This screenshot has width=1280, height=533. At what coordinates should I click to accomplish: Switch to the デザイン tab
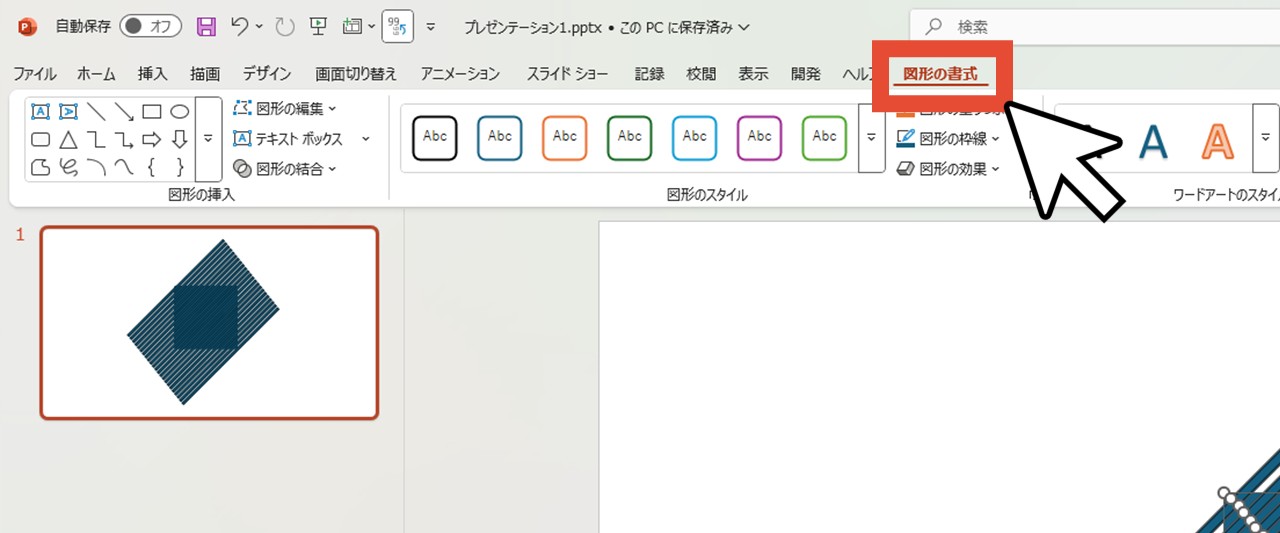267,74
